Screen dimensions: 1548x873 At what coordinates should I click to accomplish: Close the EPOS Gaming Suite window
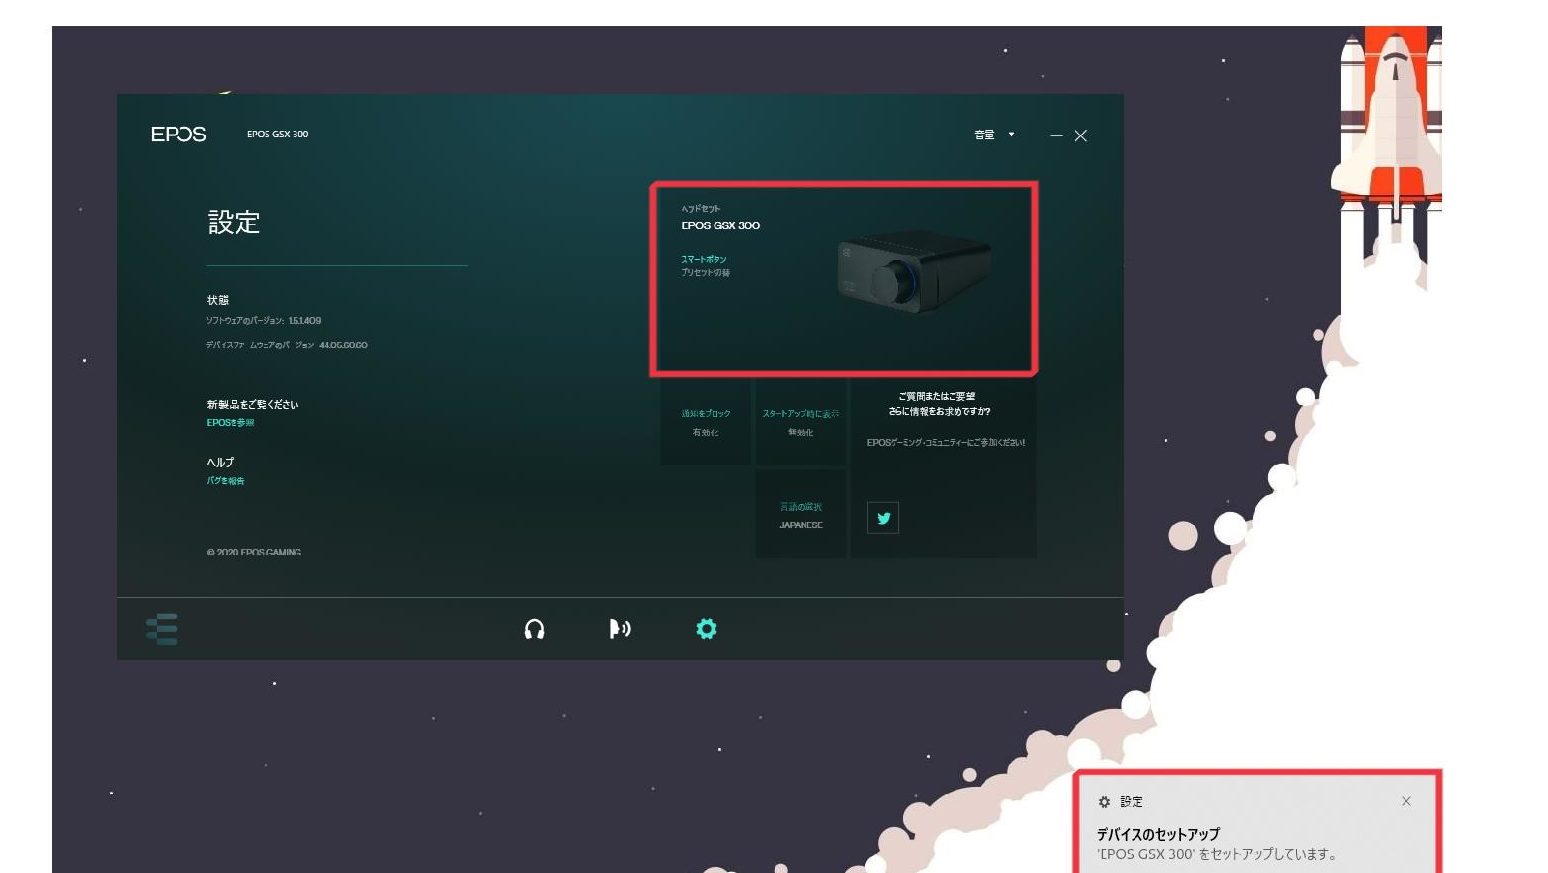pyautogui.click(x=1081, y=135)
